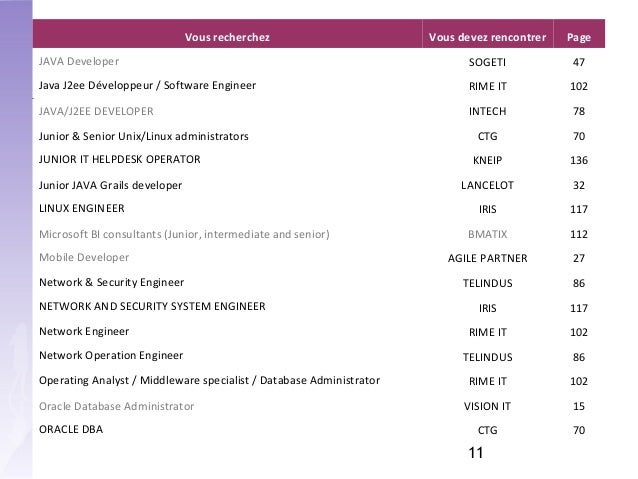The height and width of the screenshot is (479, 638).
Task: Click the 'Page' column header
Action: [x=578, y=38]
